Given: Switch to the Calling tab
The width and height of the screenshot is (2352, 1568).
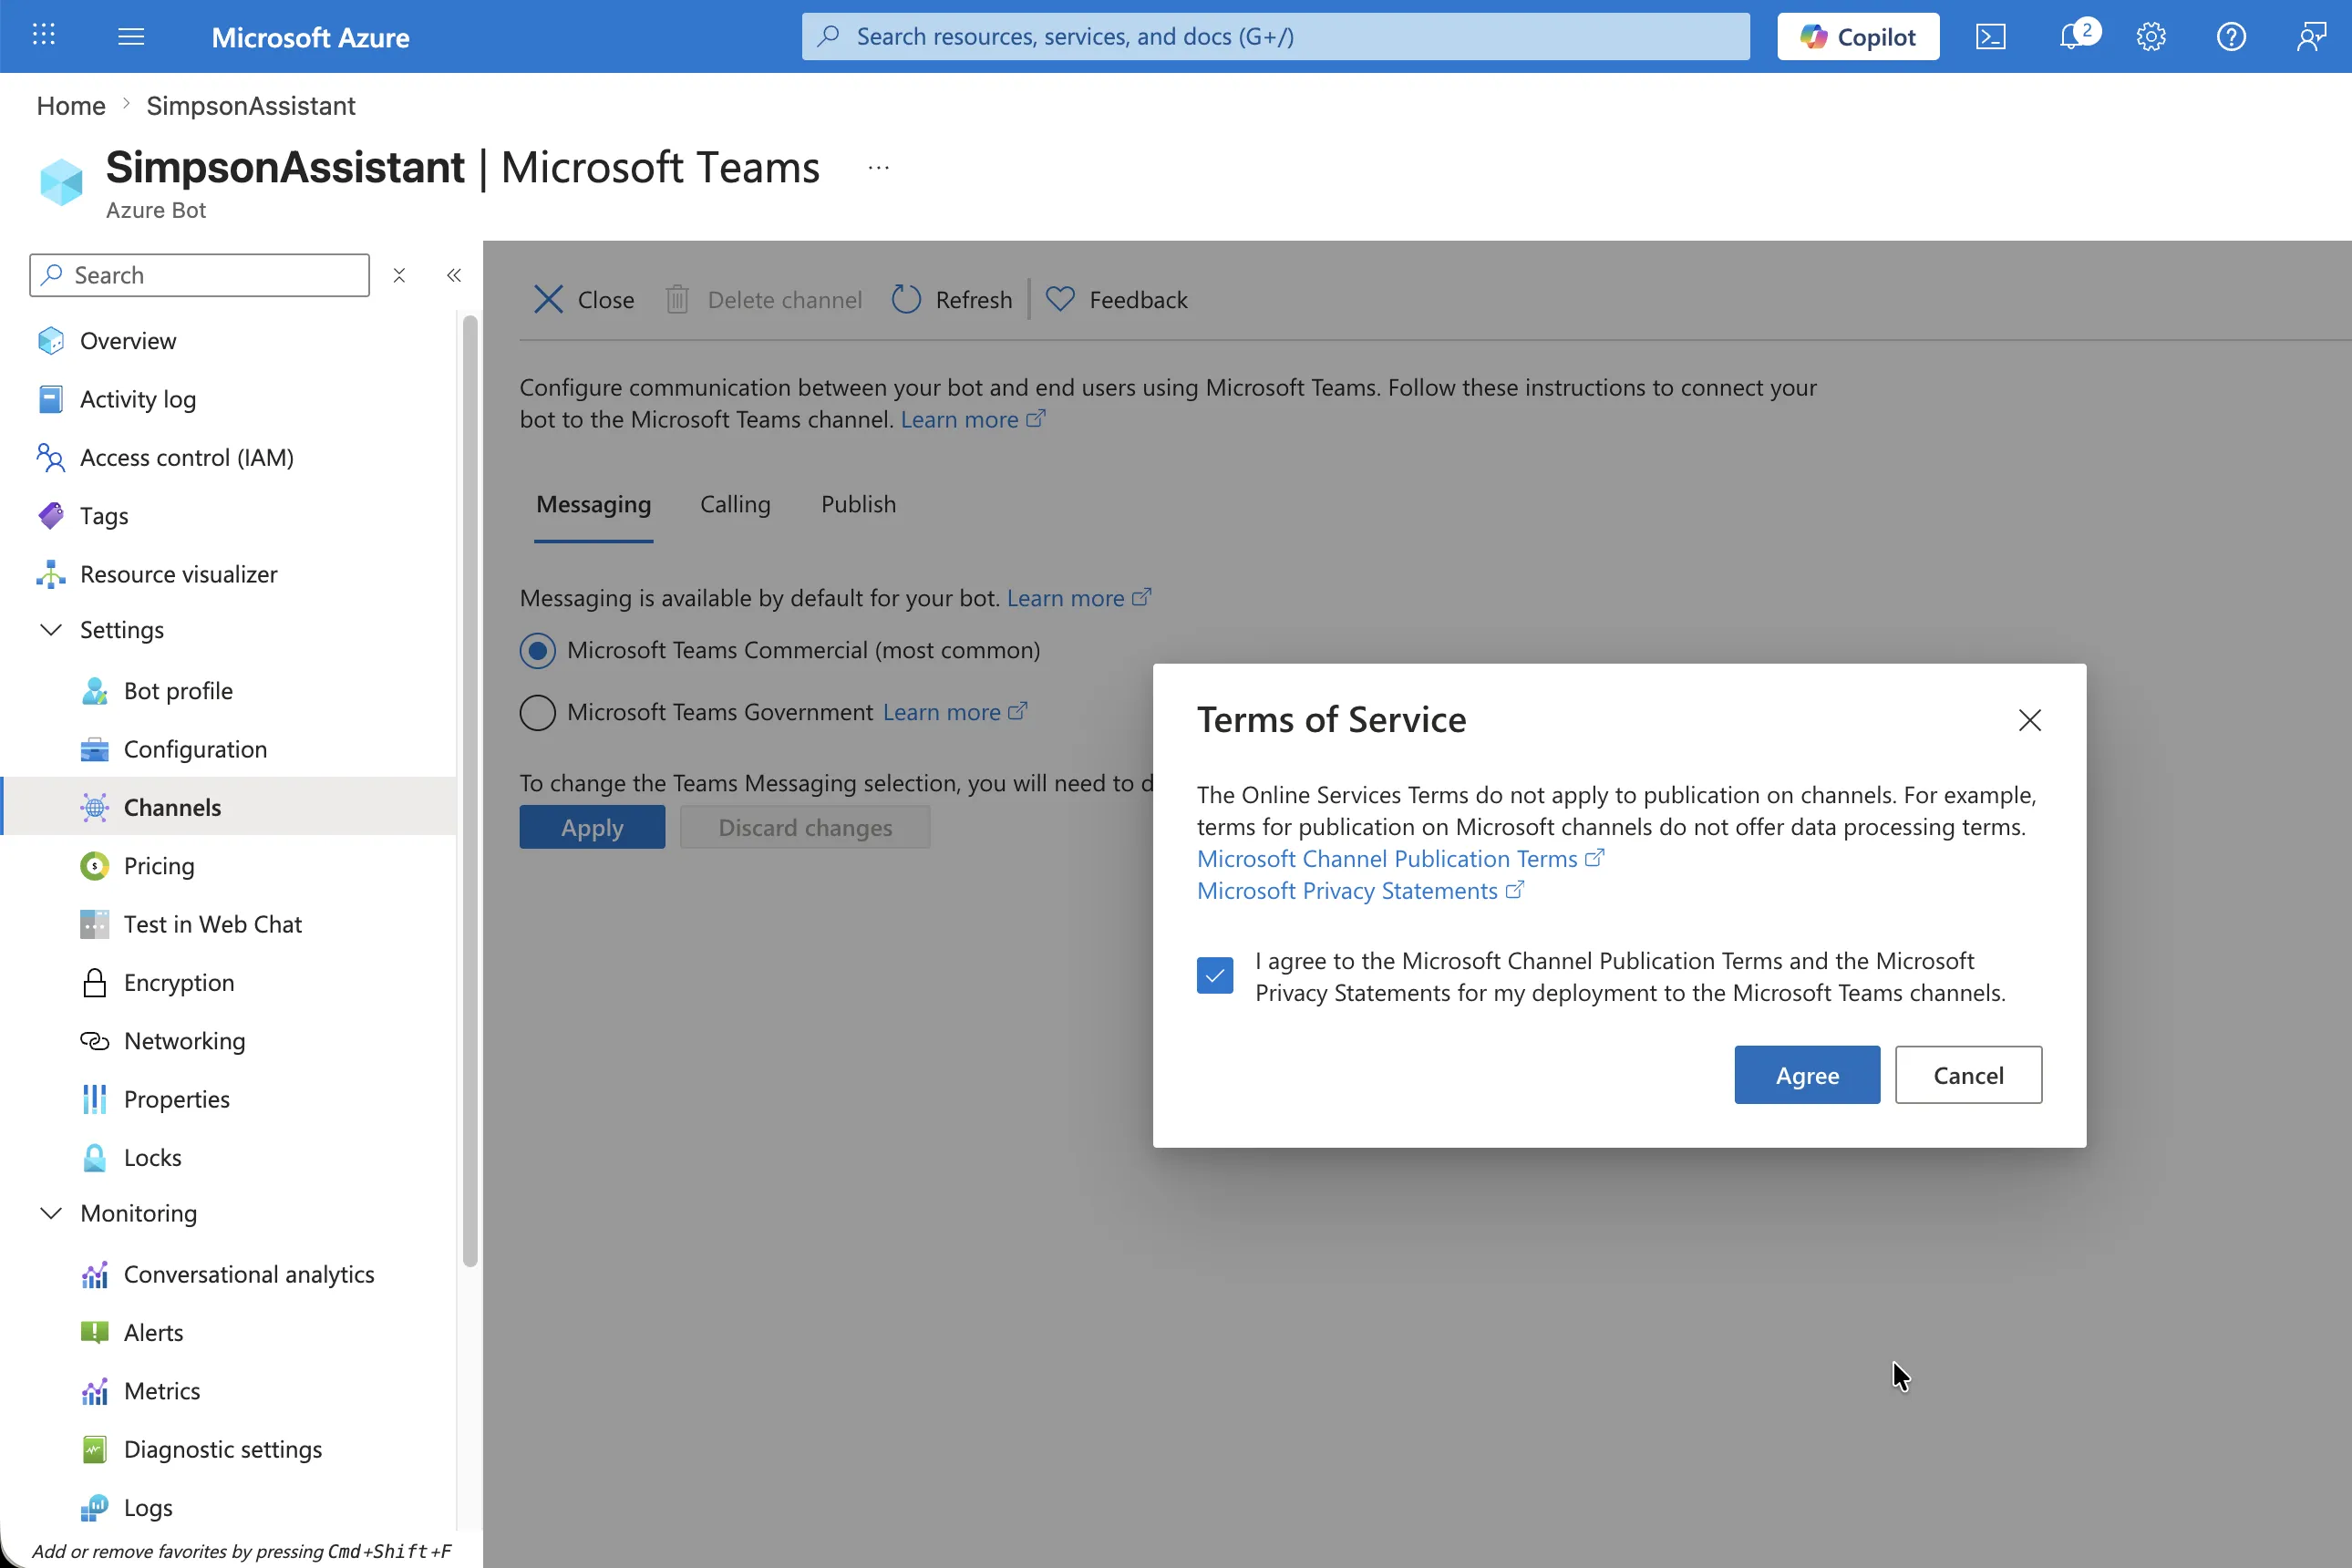Looking at the screenshot, I should point(735,505).
